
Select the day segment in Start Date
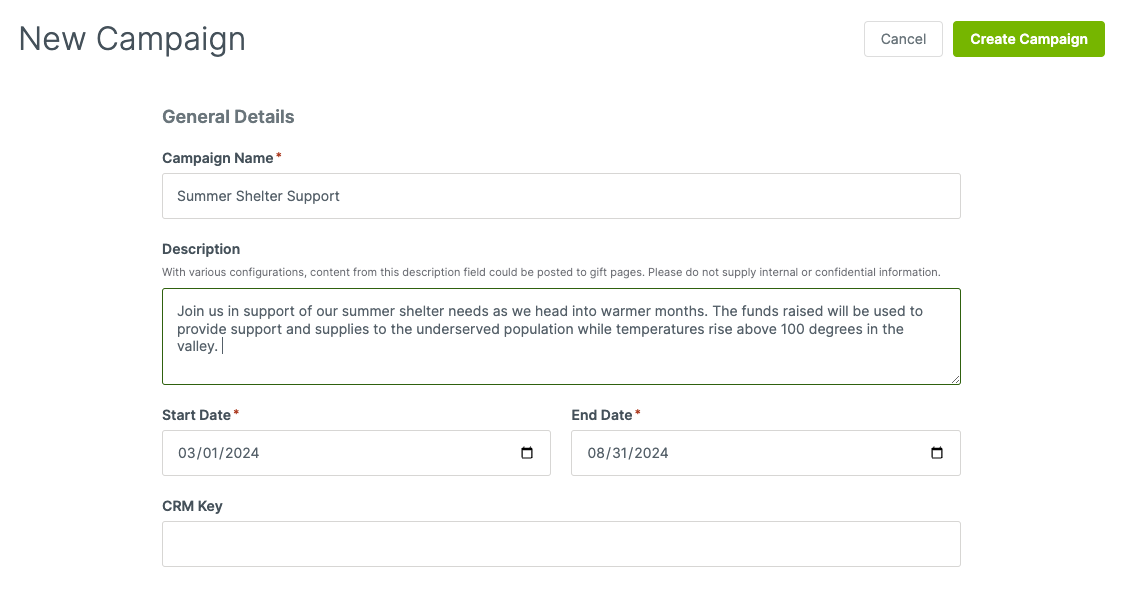(210, 453)
